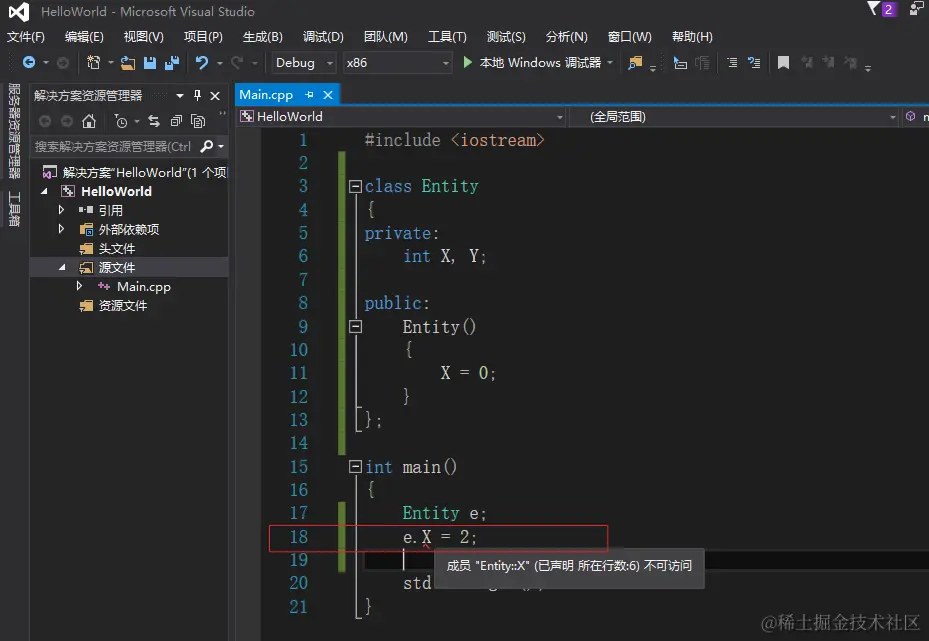Click Sync with Active Document icon

154,121
